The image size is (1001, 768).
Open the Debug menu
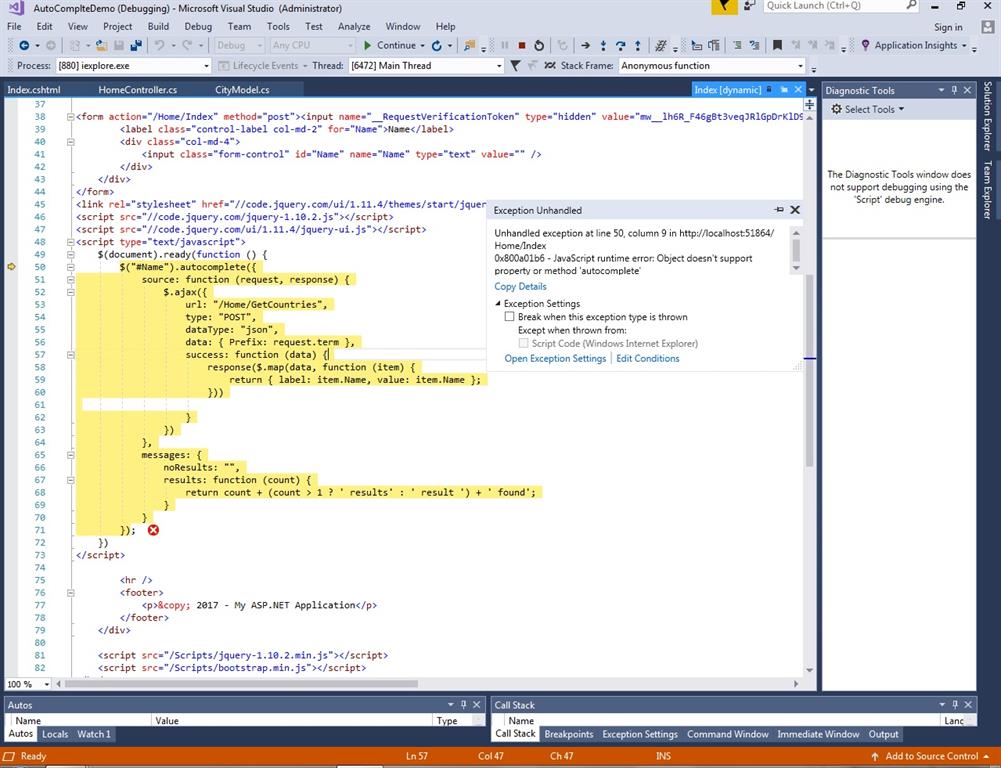[x=197, y=26]
